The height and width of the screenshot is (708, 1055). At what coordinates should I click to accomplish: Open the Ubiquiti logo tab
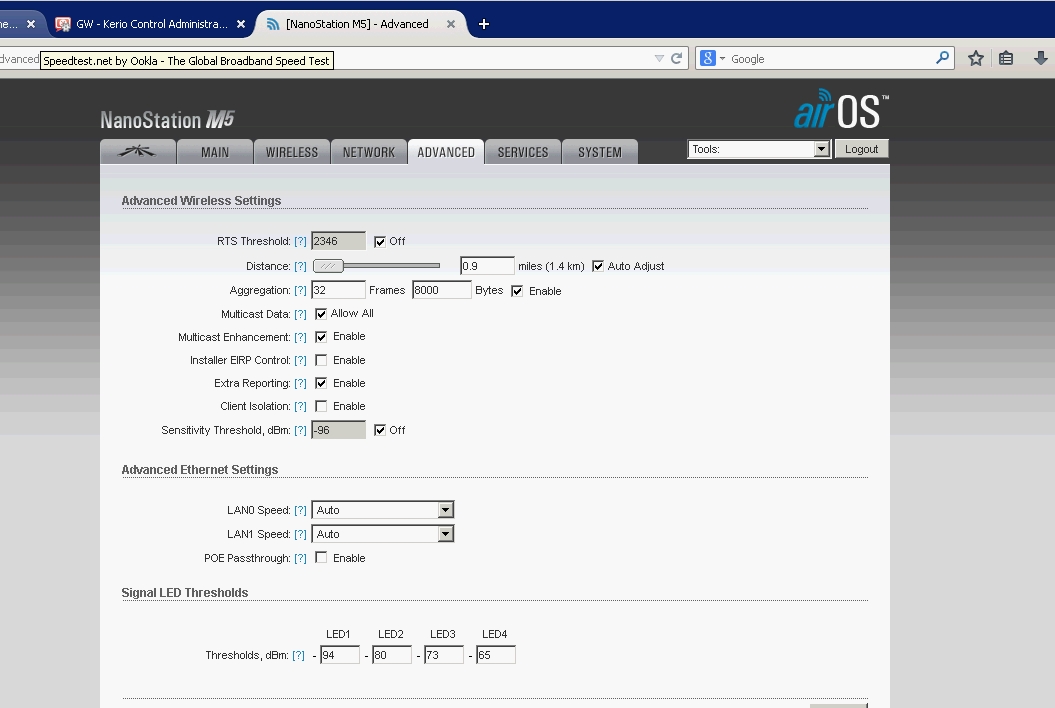[x=138, y=151]
